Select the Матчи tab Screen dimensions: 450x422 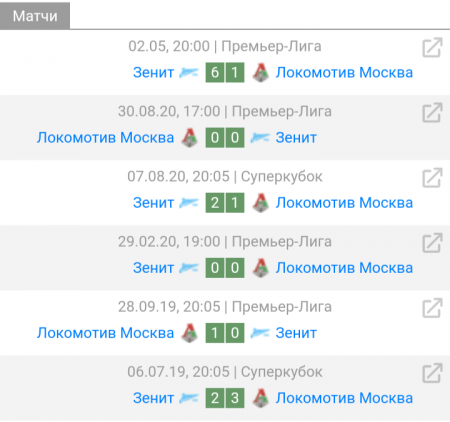[x=35, y=16]
